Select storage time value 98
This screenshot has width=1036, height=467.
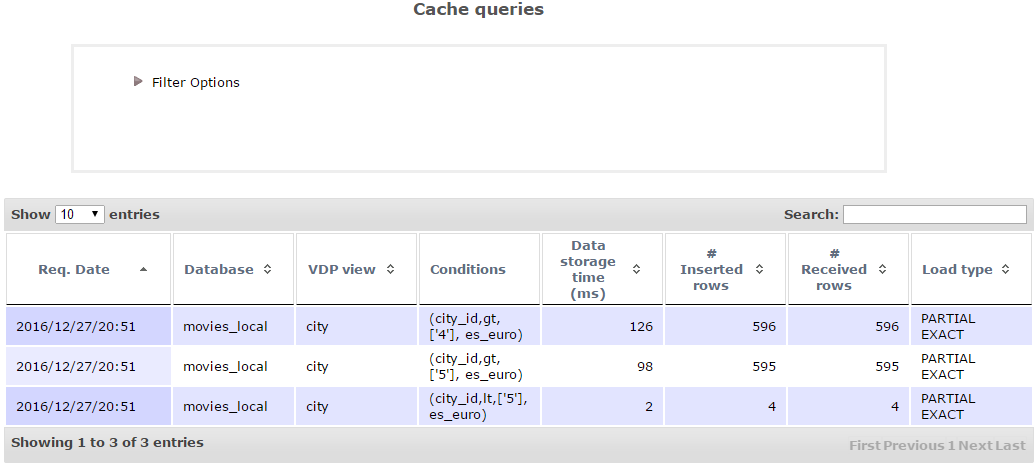coord(644,367)
